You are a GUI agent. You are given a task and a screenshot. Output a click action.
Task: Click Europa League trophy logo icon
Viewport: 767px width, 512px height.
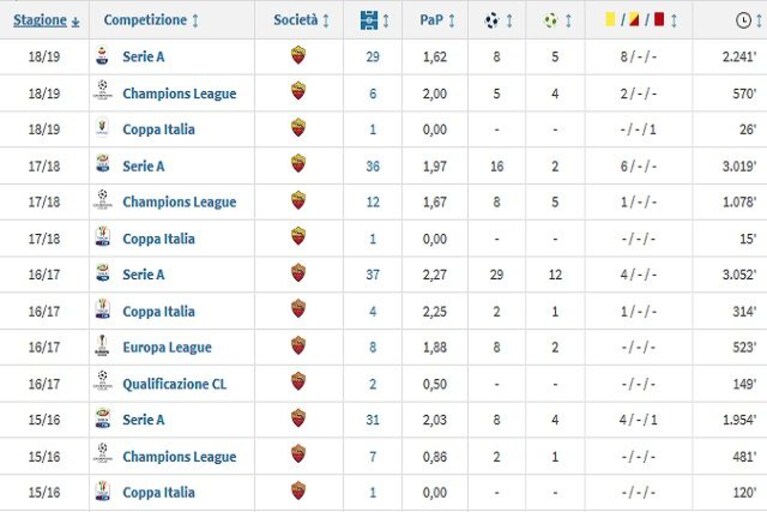[x=102, y=346]
